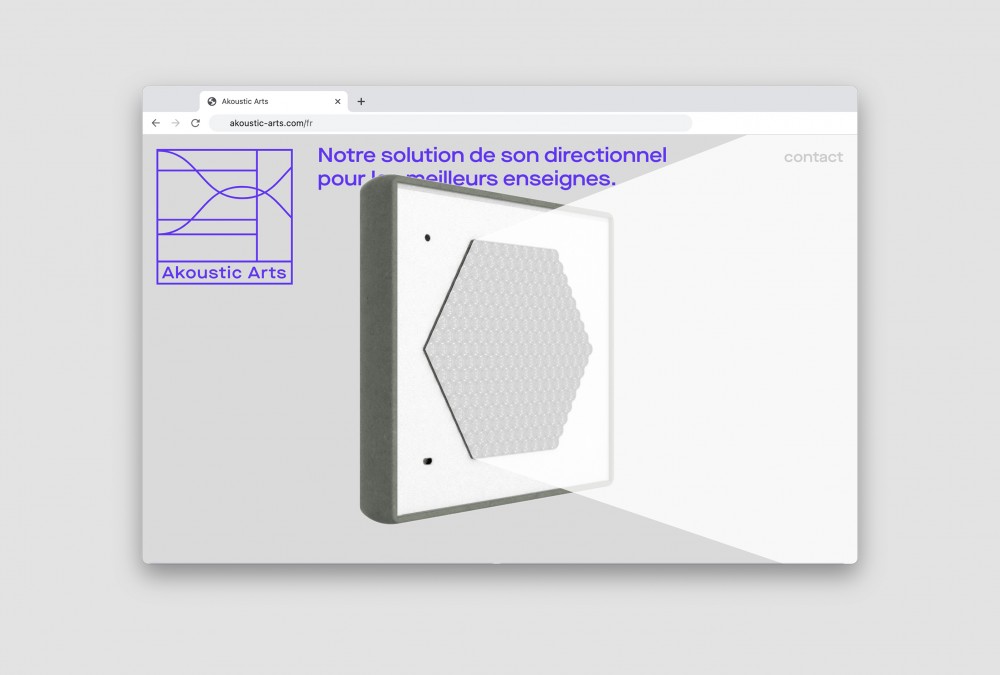Click the 'Notre solution de son directionnel' heading
1000x675 pixels.
tap(492, 155)
